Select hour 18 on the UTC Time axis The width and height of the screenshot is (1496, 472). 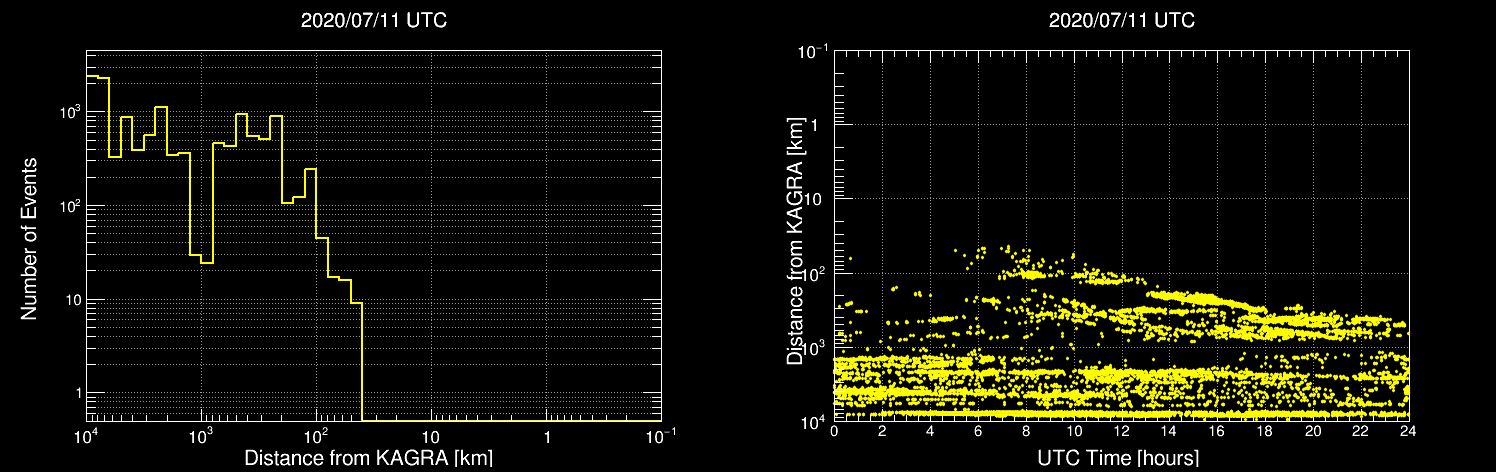coord(1265,431)
